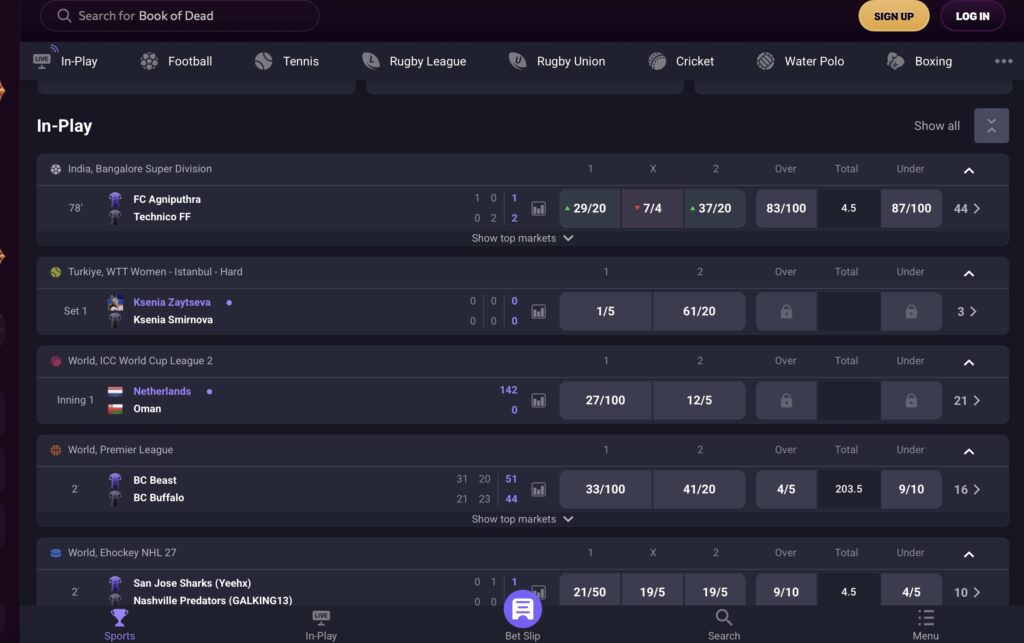Switch to Water Polo tab

pos(801,61)
